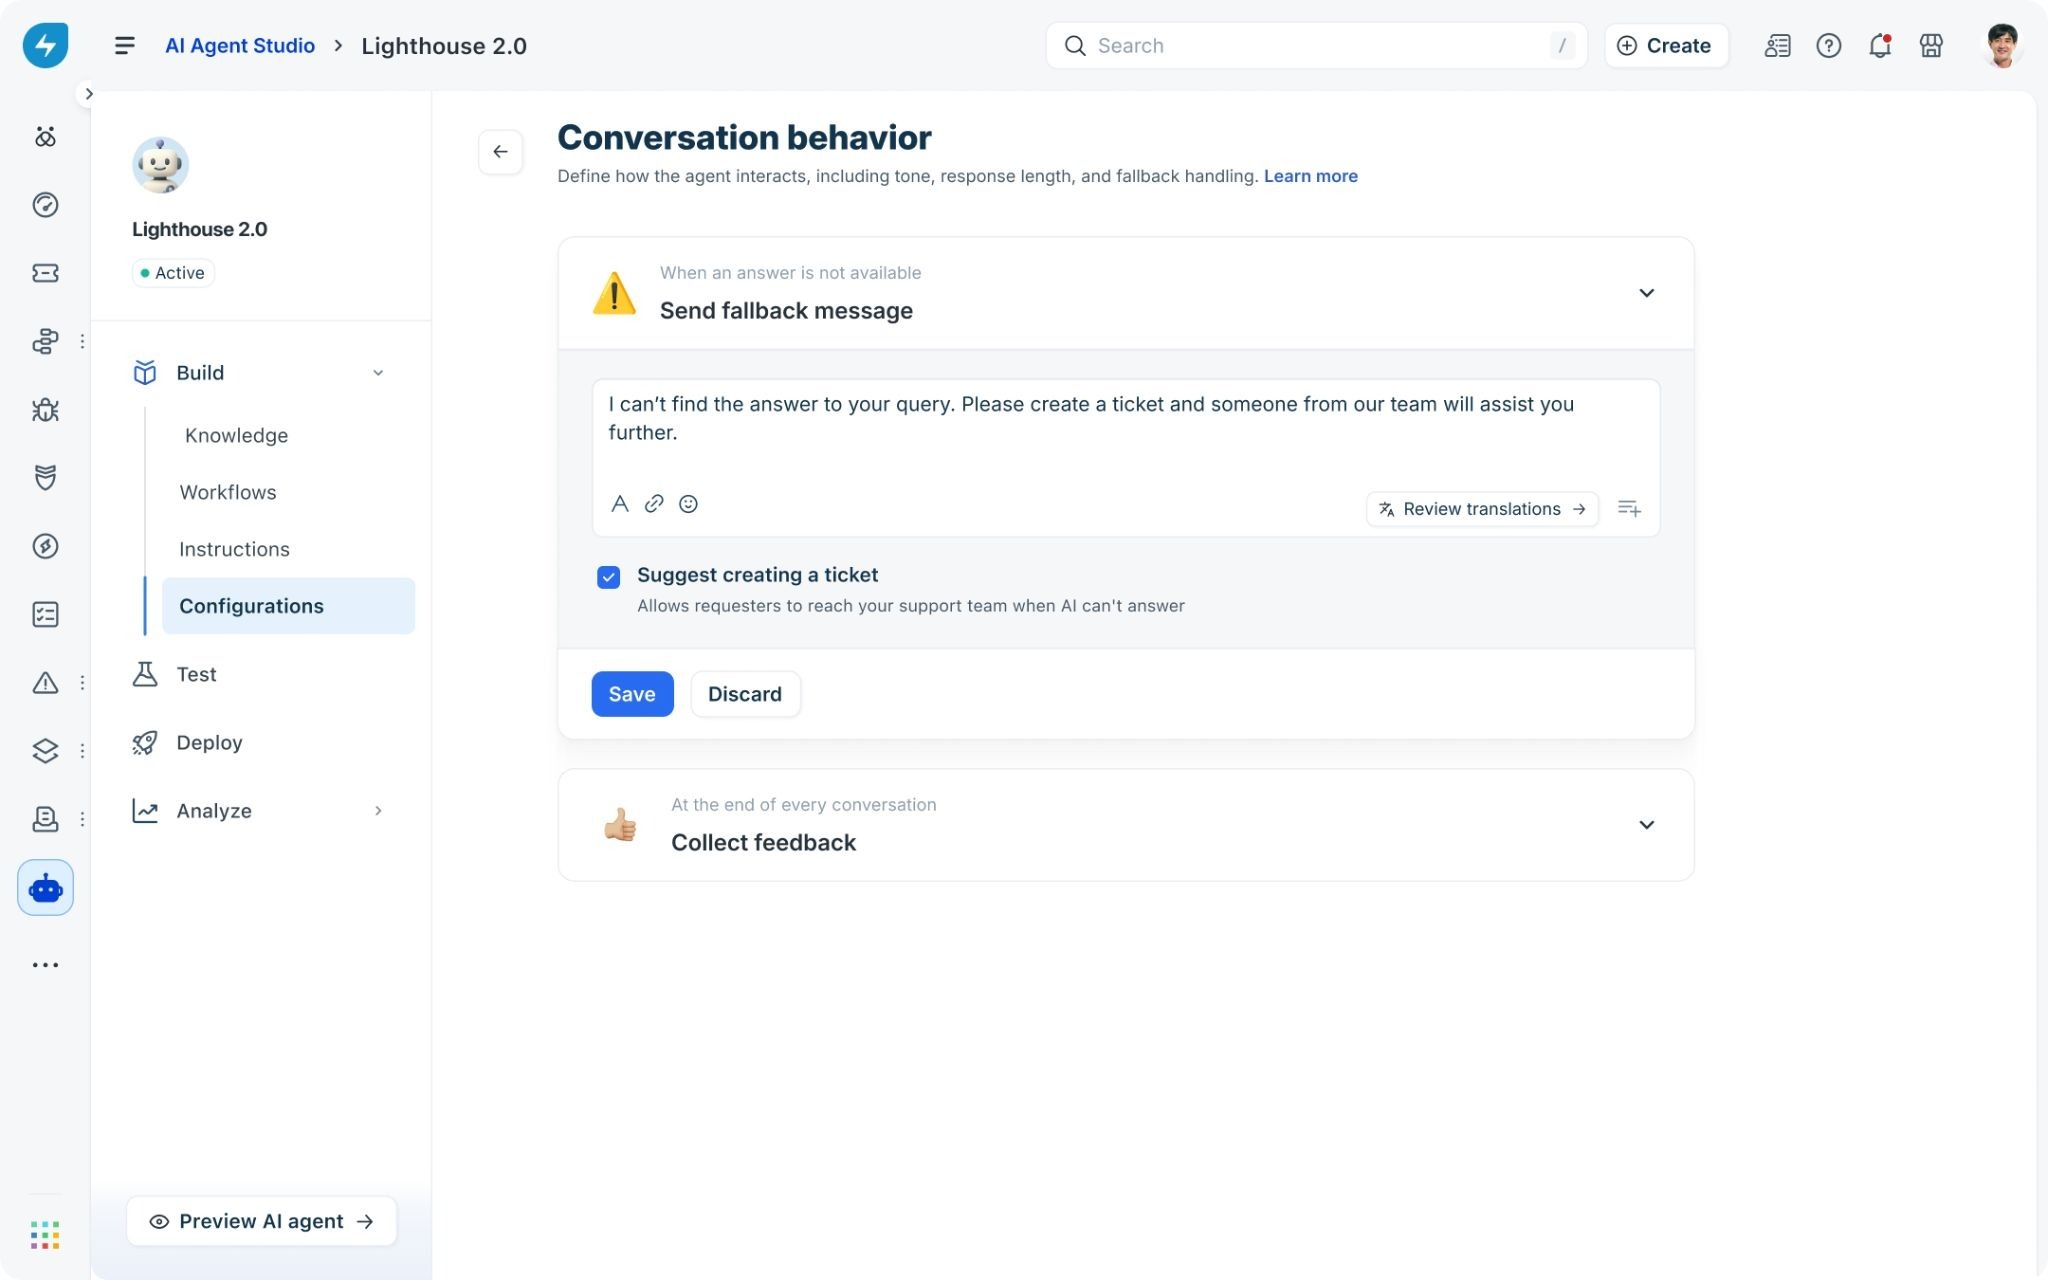Open the notifications bell
The height and width of the screenshot is (1280, 2048).
tap(1880, 46)
